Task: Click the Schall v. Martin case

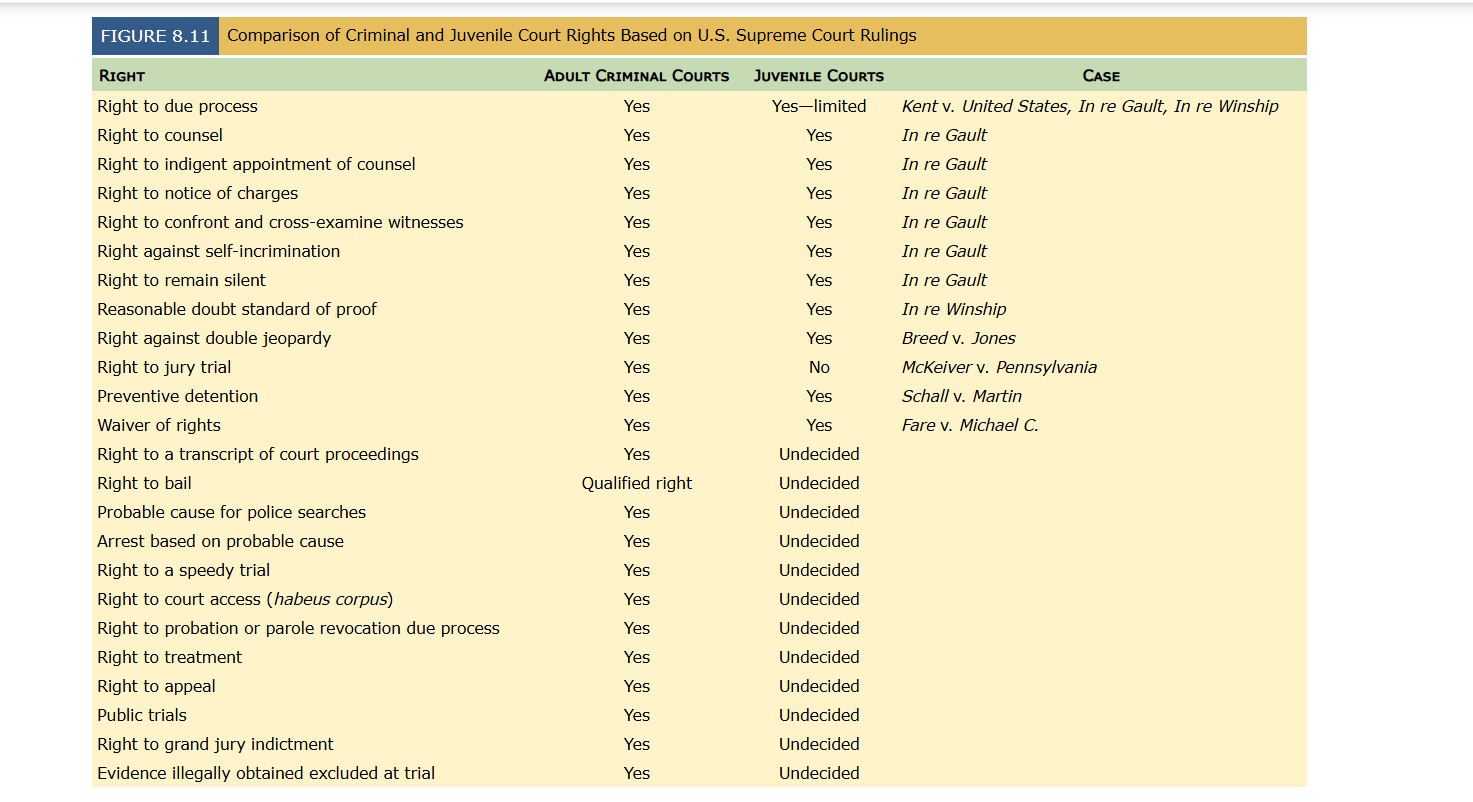Action: point(962,396)
